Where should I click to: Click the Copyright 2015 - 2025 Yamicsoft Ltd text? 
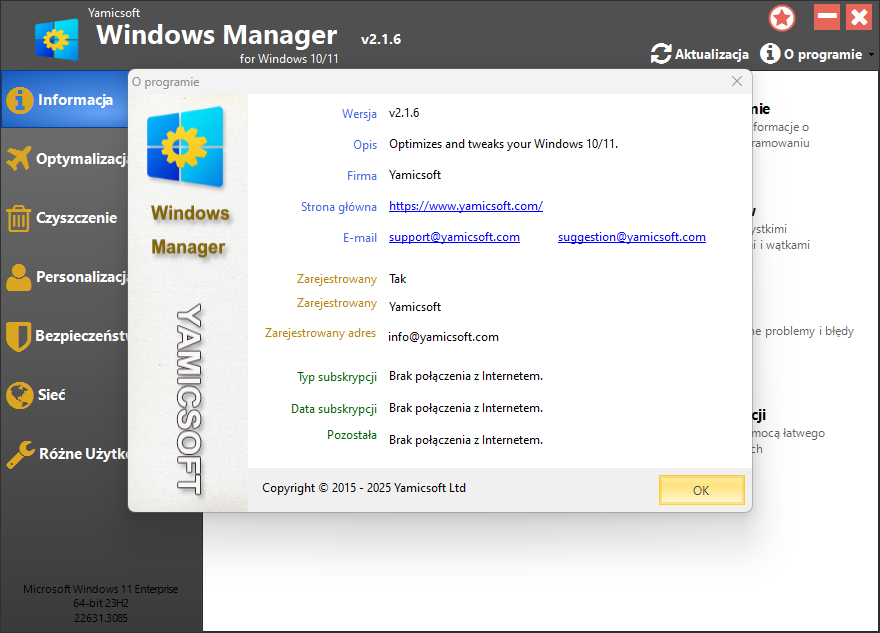point(364,488)
